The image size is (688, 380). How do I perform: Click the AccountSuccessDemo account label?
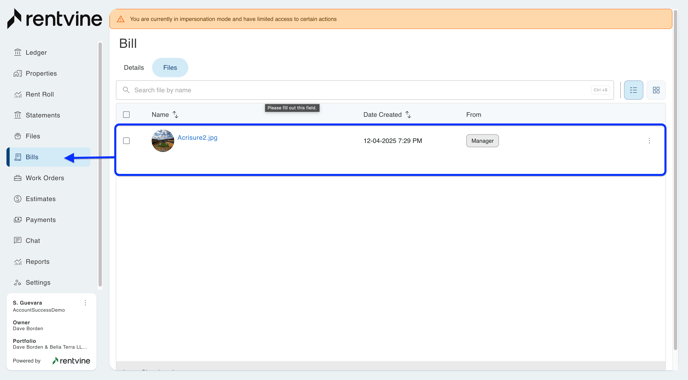click(39, 310)
